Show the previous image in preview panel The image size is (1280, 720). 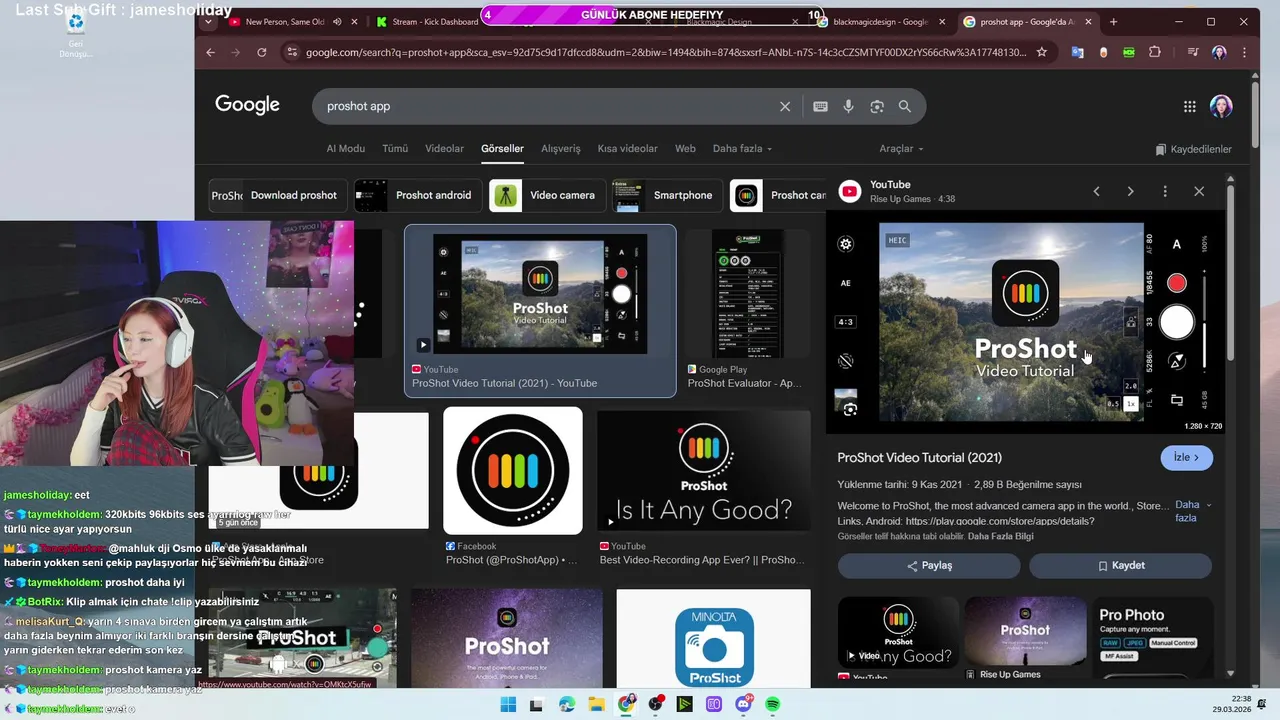pos(1096,191)
